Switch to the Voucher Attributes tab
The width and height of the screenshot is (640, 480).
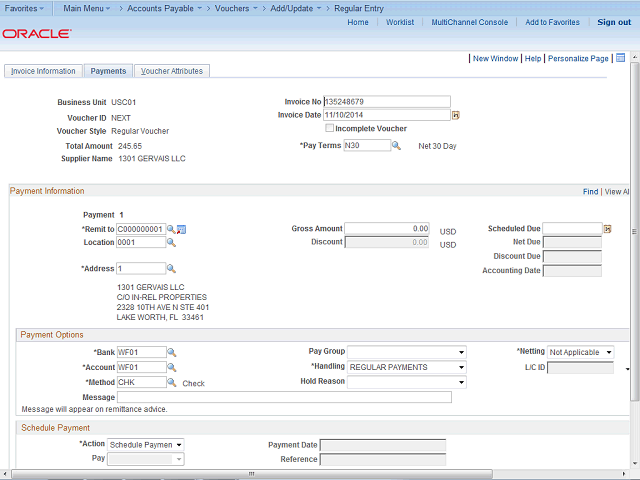tap(172, 71)
